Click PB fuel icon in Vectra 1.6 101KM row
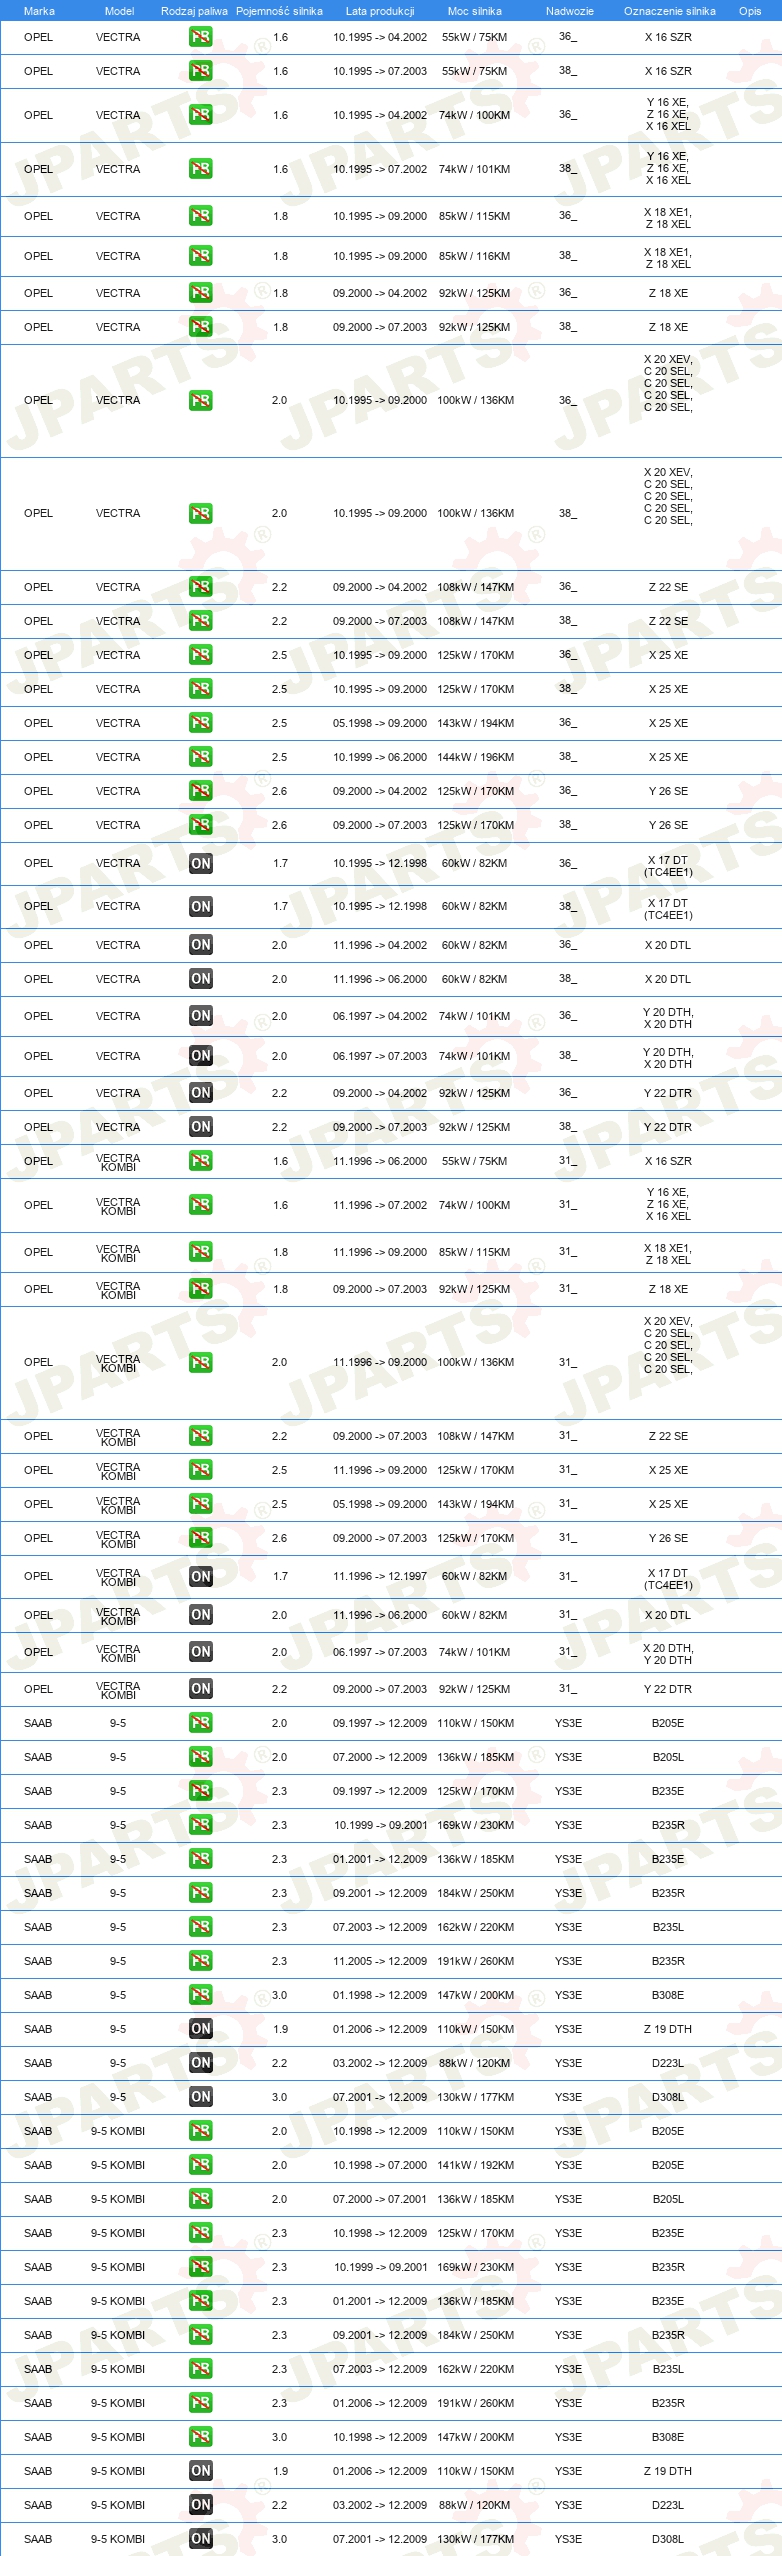 coord(200,169)
